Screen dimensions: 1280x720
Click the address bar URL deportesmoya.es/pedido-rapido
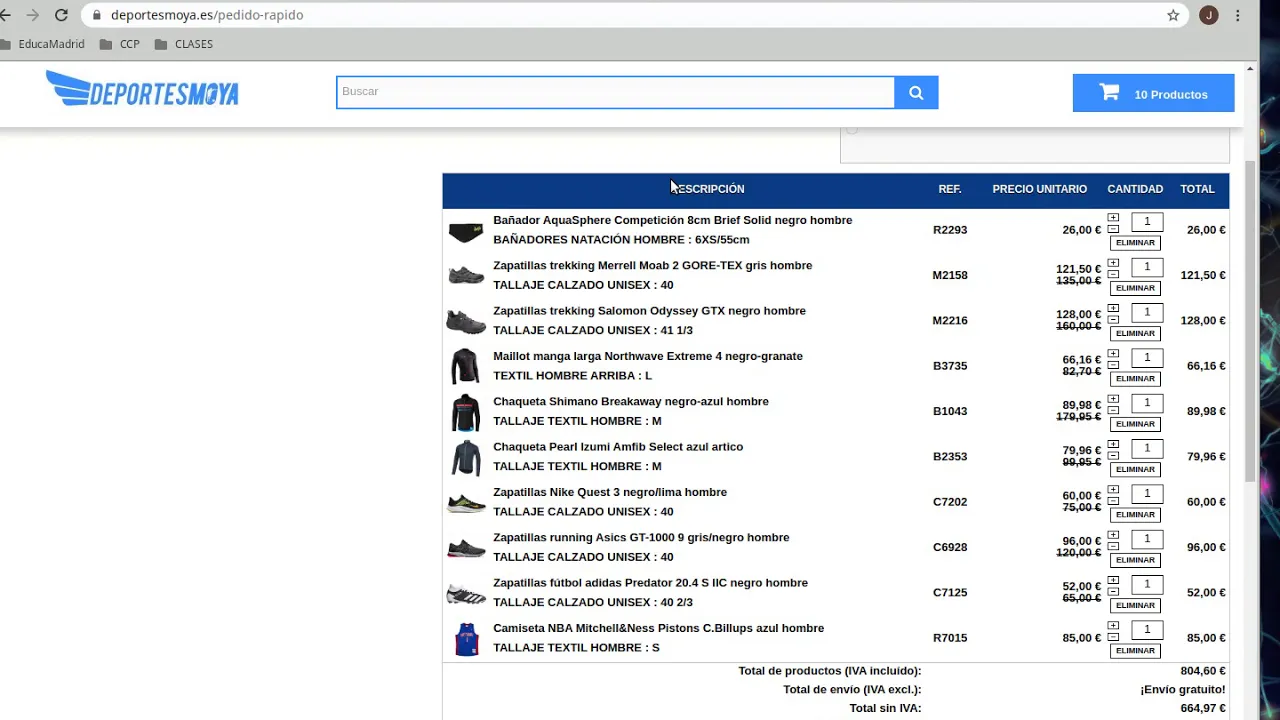click(207, 15)
